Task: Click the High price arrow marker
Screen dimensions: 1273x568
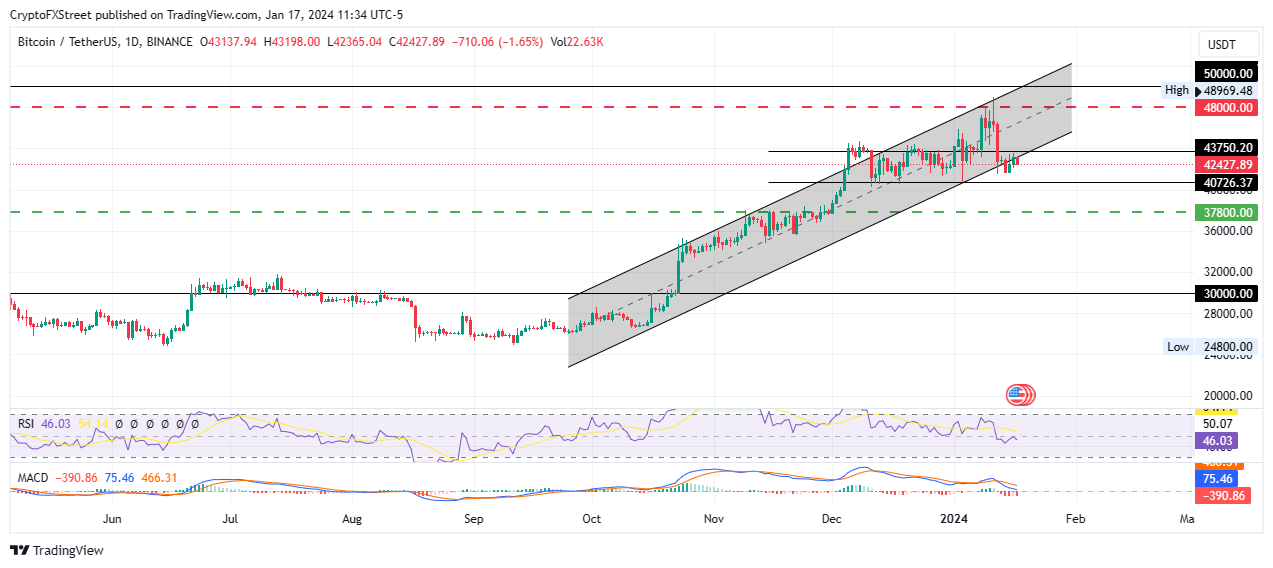Action: click(1177, 89)
